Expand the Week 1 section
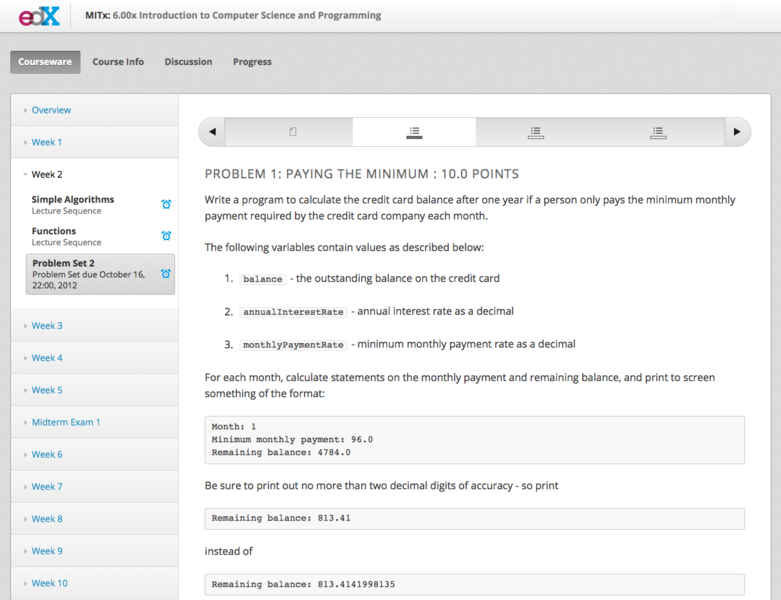Viewport: 781px width, 600px height. [46, 142]
